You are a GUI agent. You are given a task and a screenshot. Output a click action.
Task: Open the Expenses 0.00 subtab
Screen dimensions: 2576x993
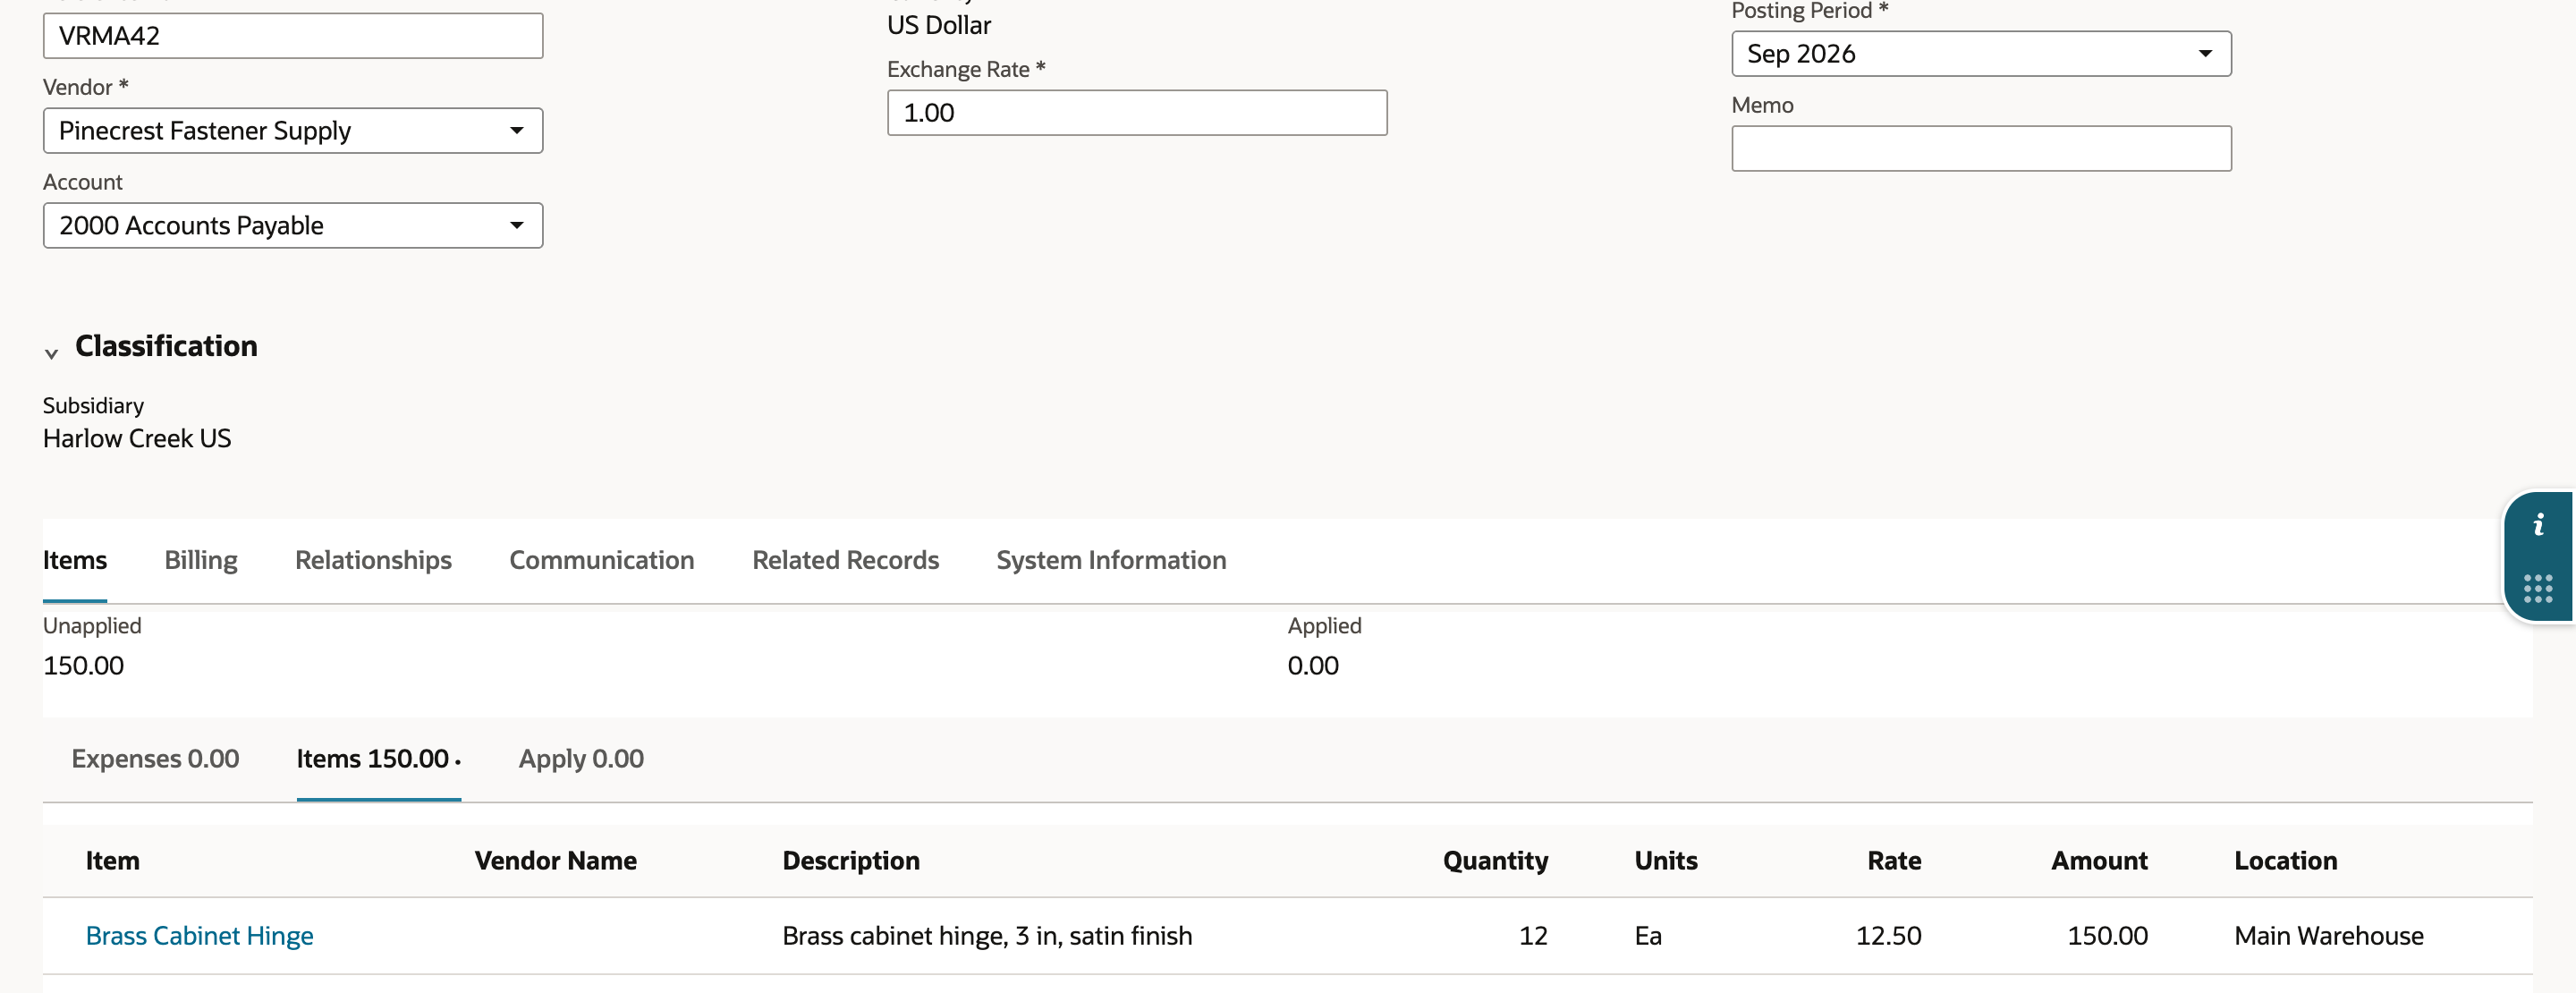pyautogui.click(x=155, y=759)
